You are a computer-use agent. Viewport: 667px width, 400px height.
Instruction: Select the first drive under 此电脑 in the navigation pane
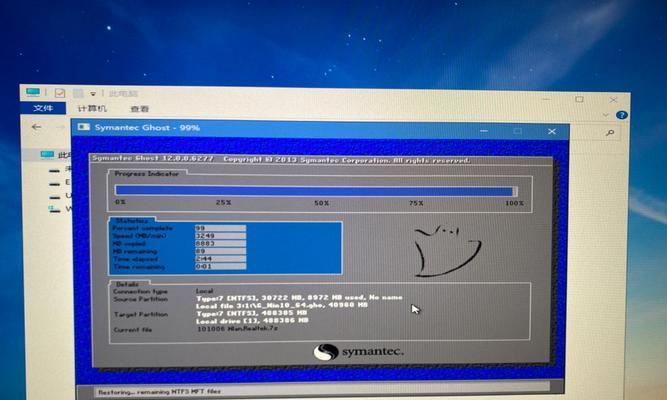pos(60,170)
